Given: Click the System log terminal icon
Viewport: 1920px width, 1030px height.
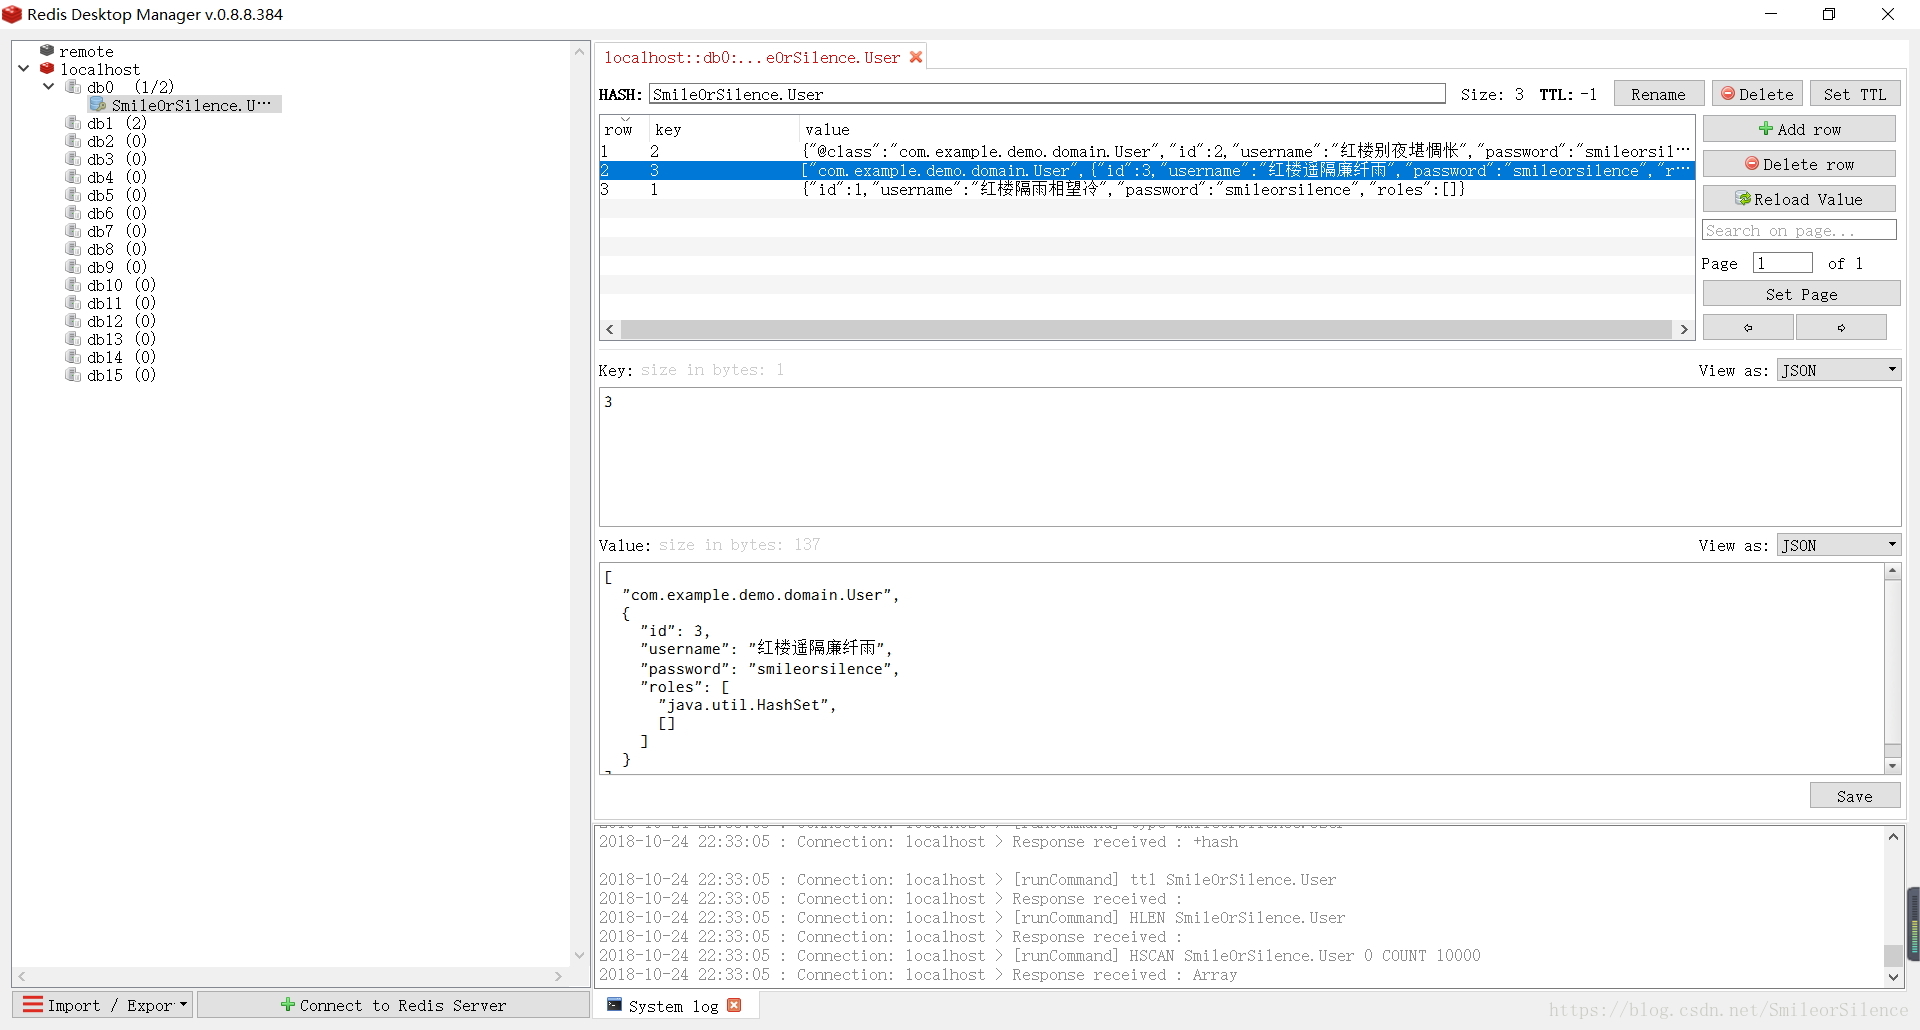Looking at the screenshot, I should coord(615,1005).
